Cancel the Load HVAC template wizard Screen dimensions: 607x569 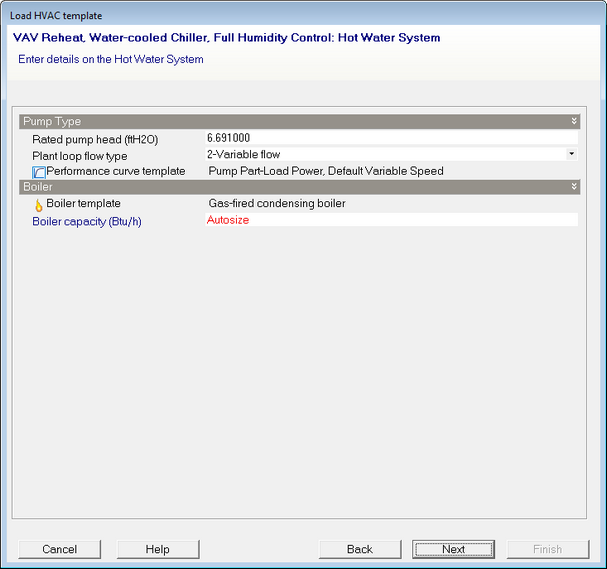coord(60,549)
